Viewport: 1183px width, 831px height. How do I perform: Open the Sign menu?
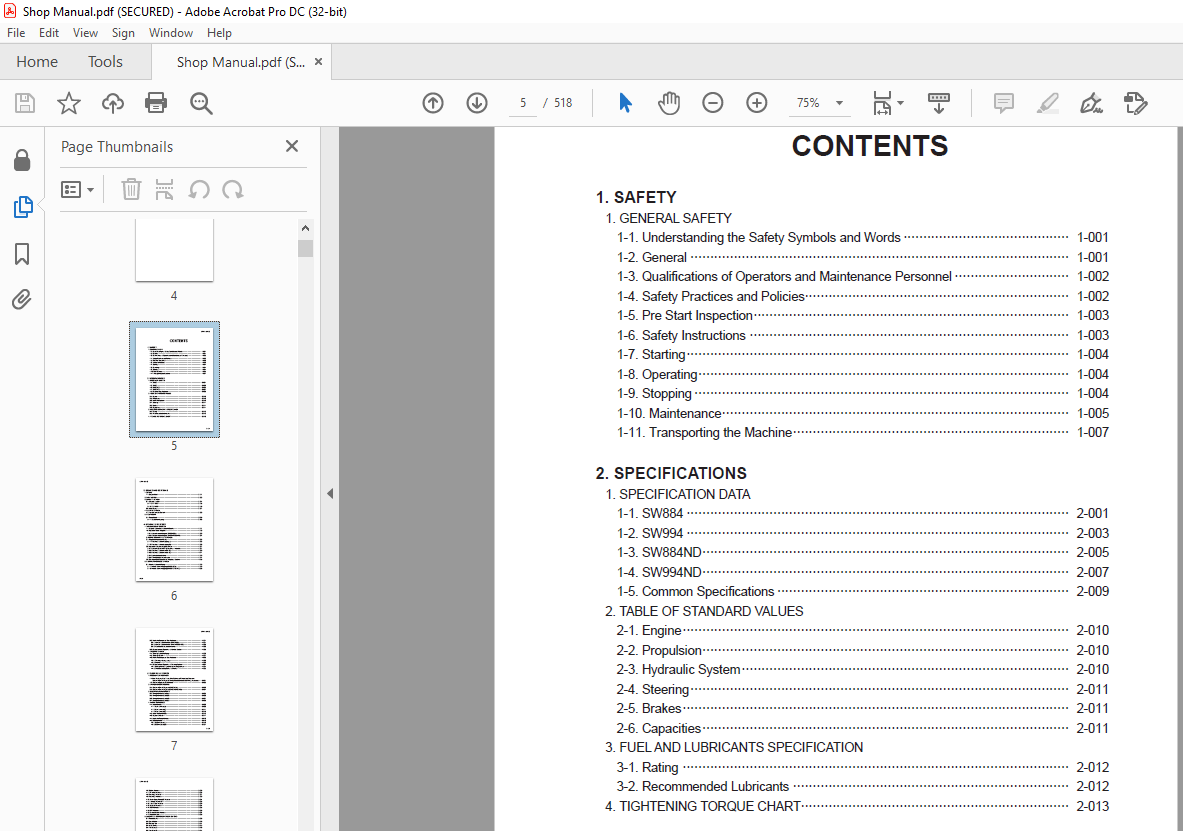coord(123,32)
